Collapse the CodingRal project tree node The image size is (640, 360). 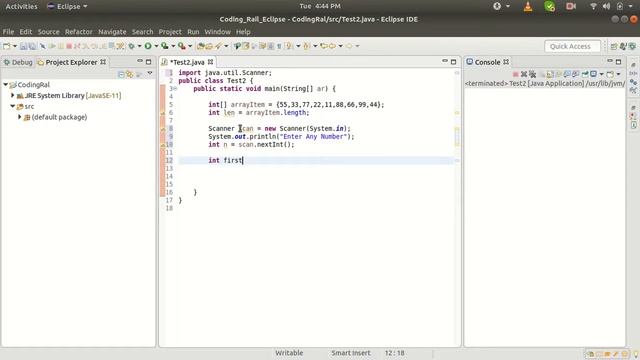(x=6, y=84)
